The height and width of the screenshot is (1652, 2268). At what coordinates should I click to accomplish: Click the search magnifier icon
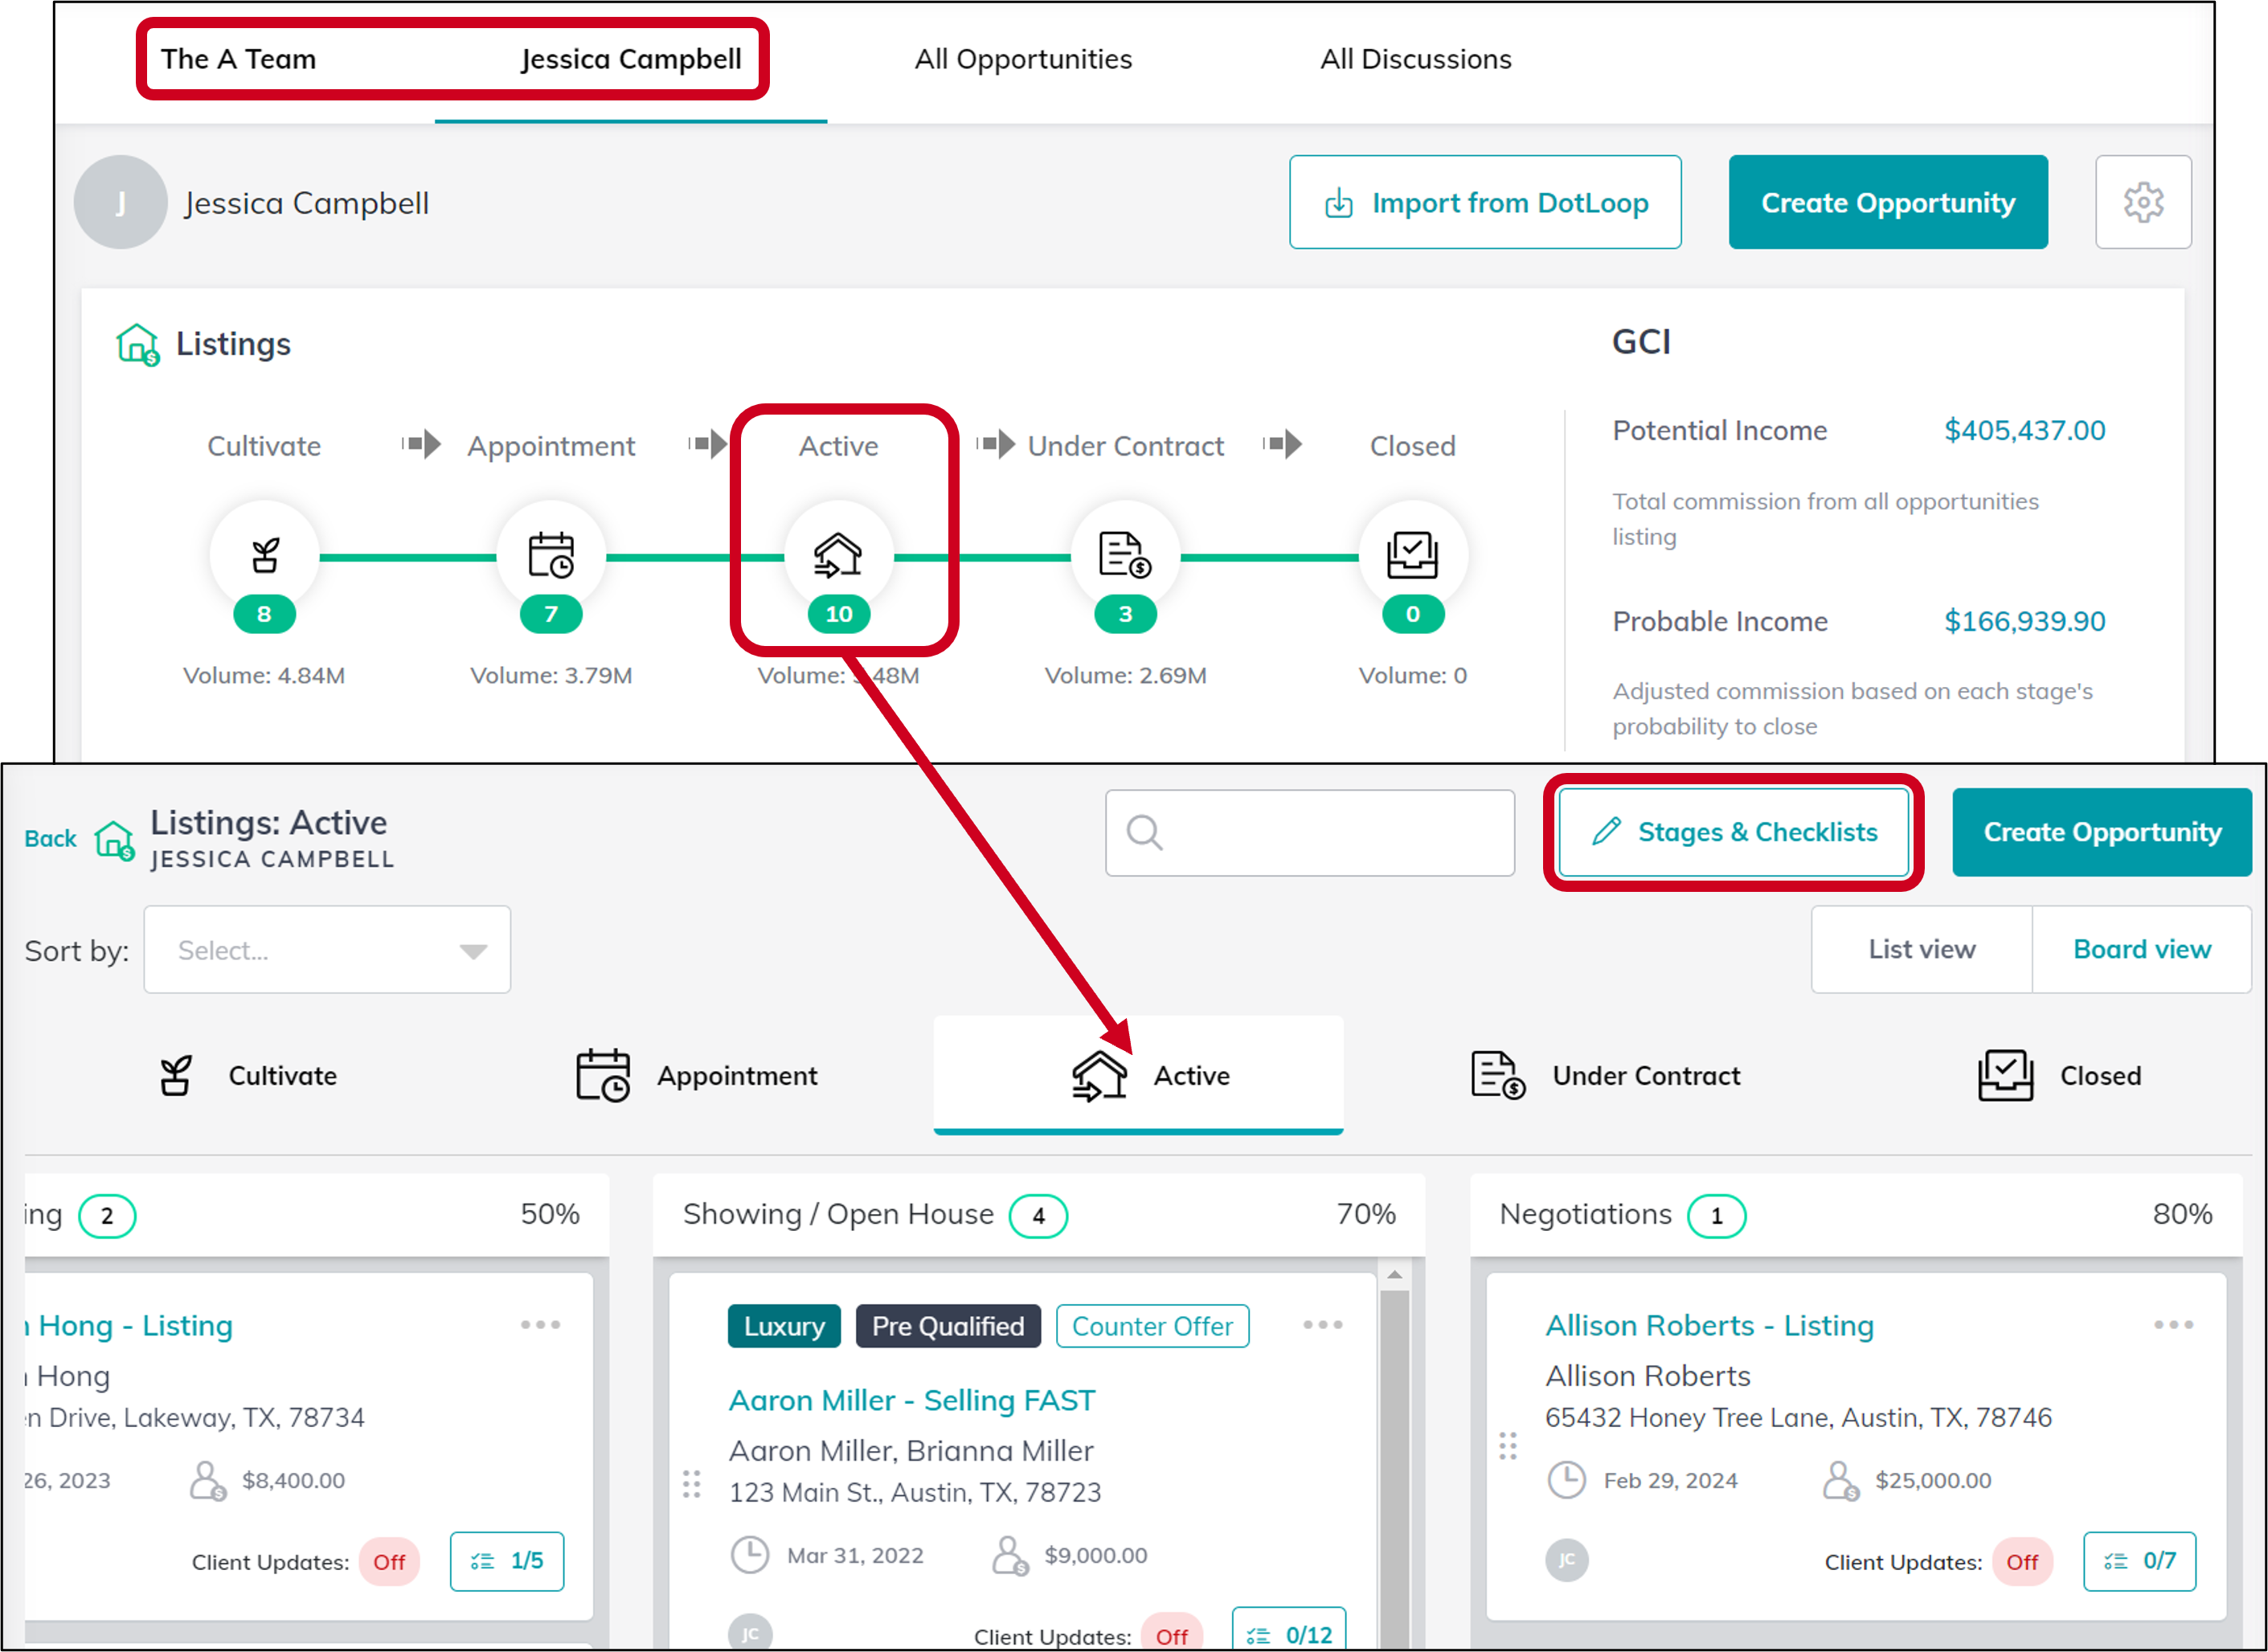pos(1144,832)
